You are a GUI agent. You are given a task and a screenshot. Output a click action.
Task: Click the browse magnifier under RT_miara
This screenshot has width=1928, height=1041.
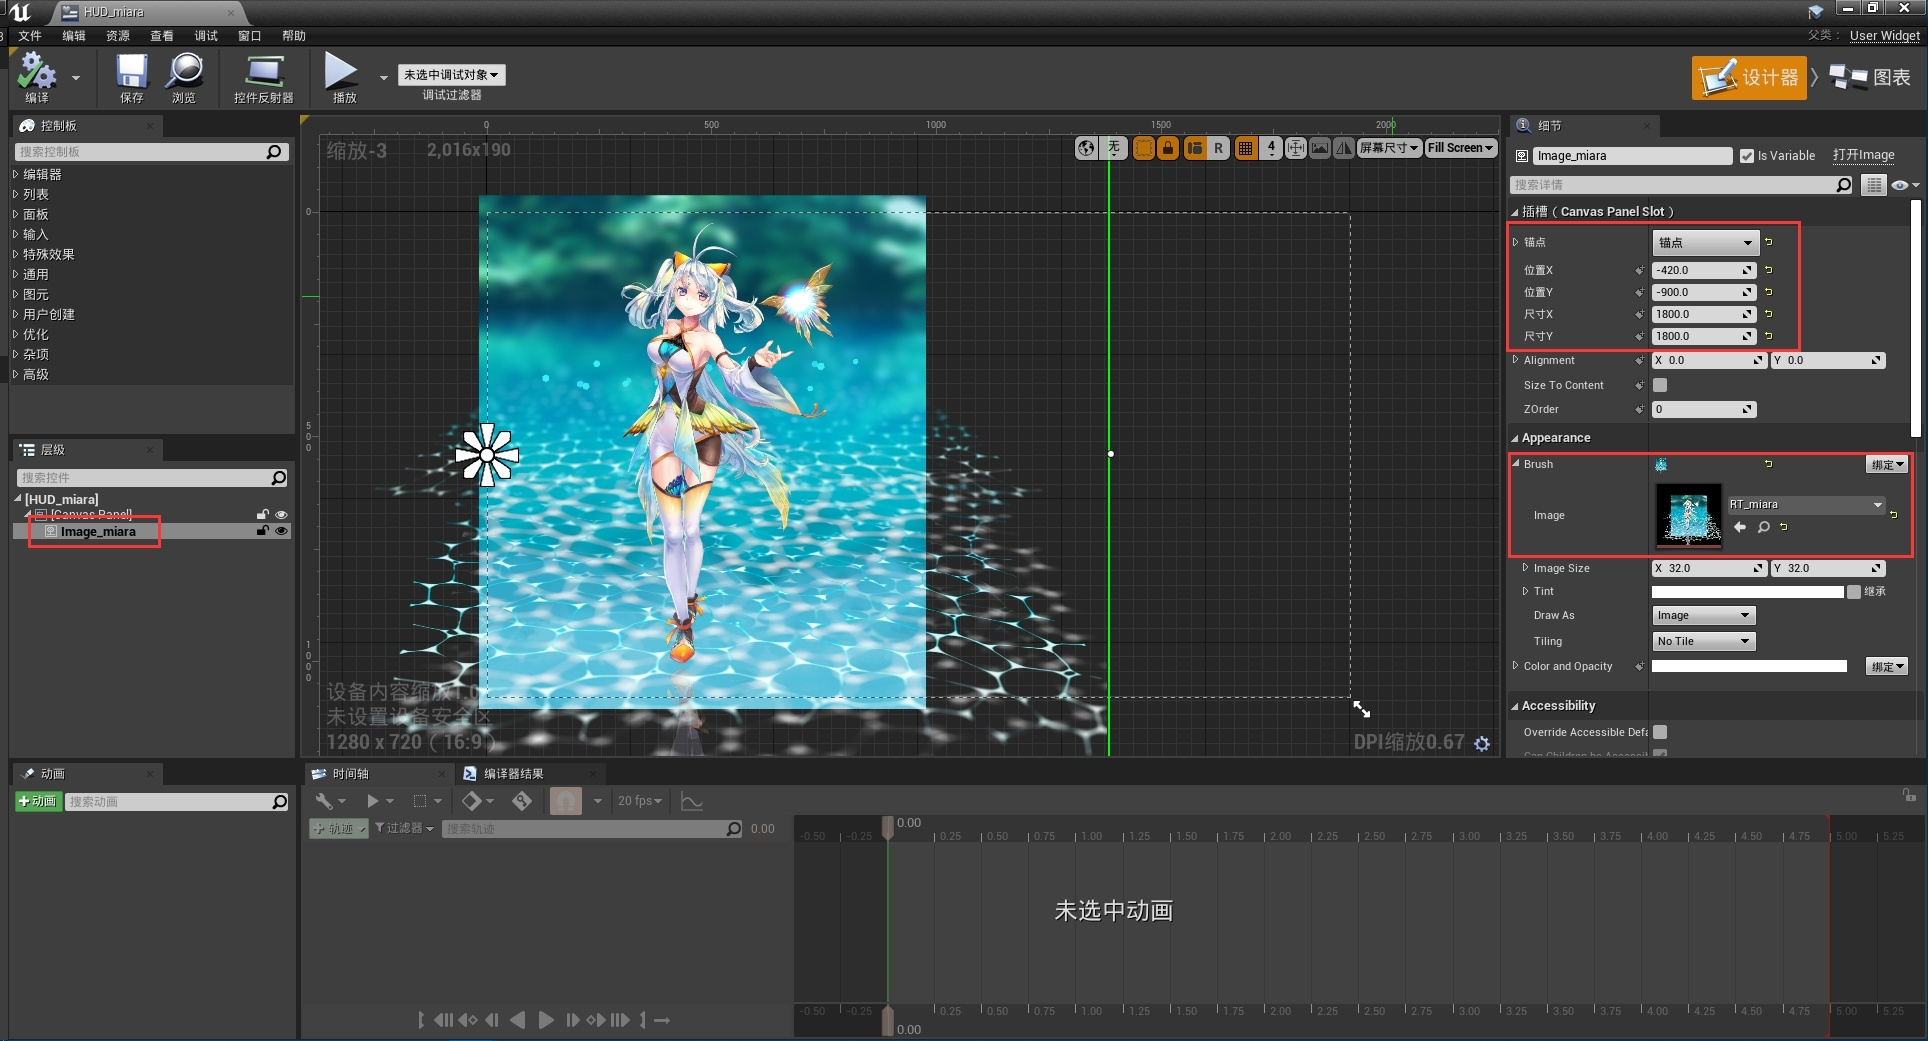(x=1763, y=527)
